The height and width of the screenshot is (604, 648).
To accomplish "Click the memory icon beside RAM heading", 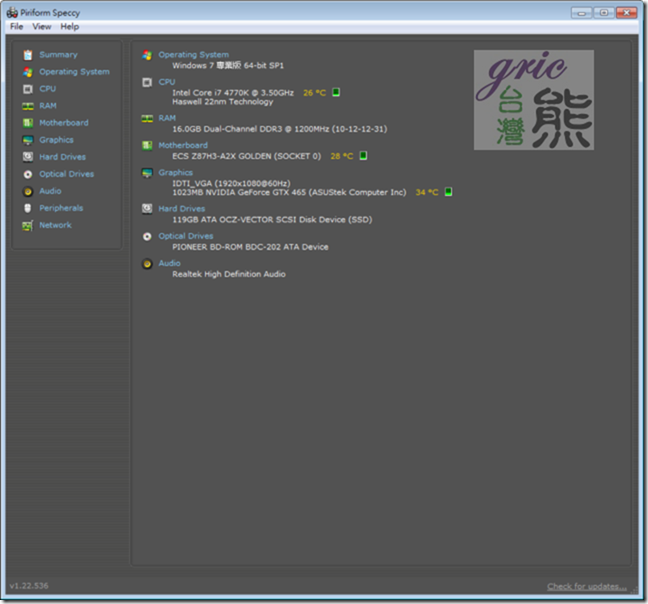I will coord(147,119).
